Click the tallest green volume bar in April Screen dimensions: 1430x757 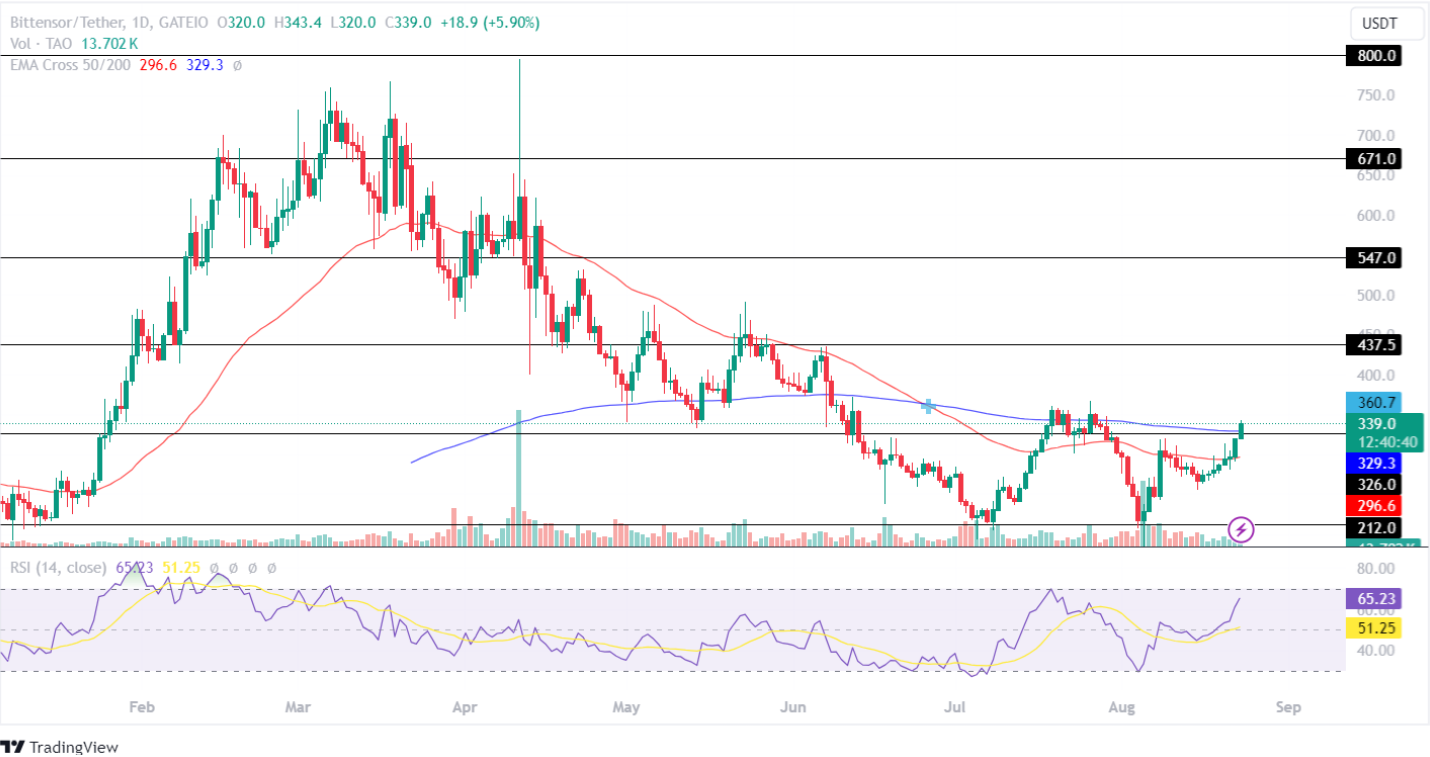click(x=519, y=477)
